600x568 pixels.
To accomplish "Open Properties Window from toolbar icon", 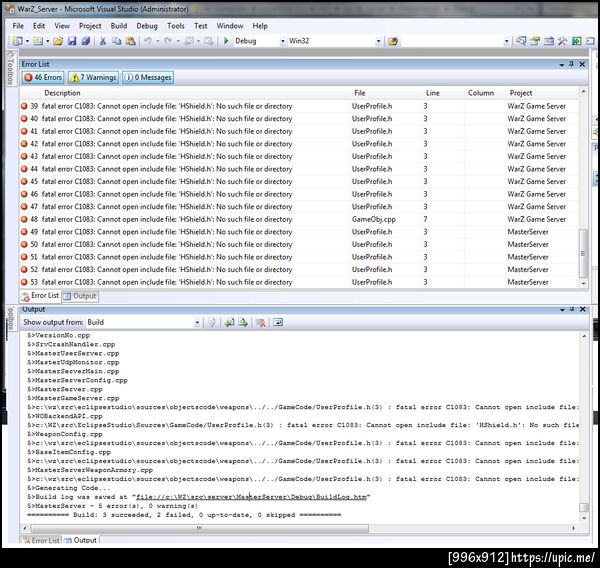I will [x=535, y=41].
